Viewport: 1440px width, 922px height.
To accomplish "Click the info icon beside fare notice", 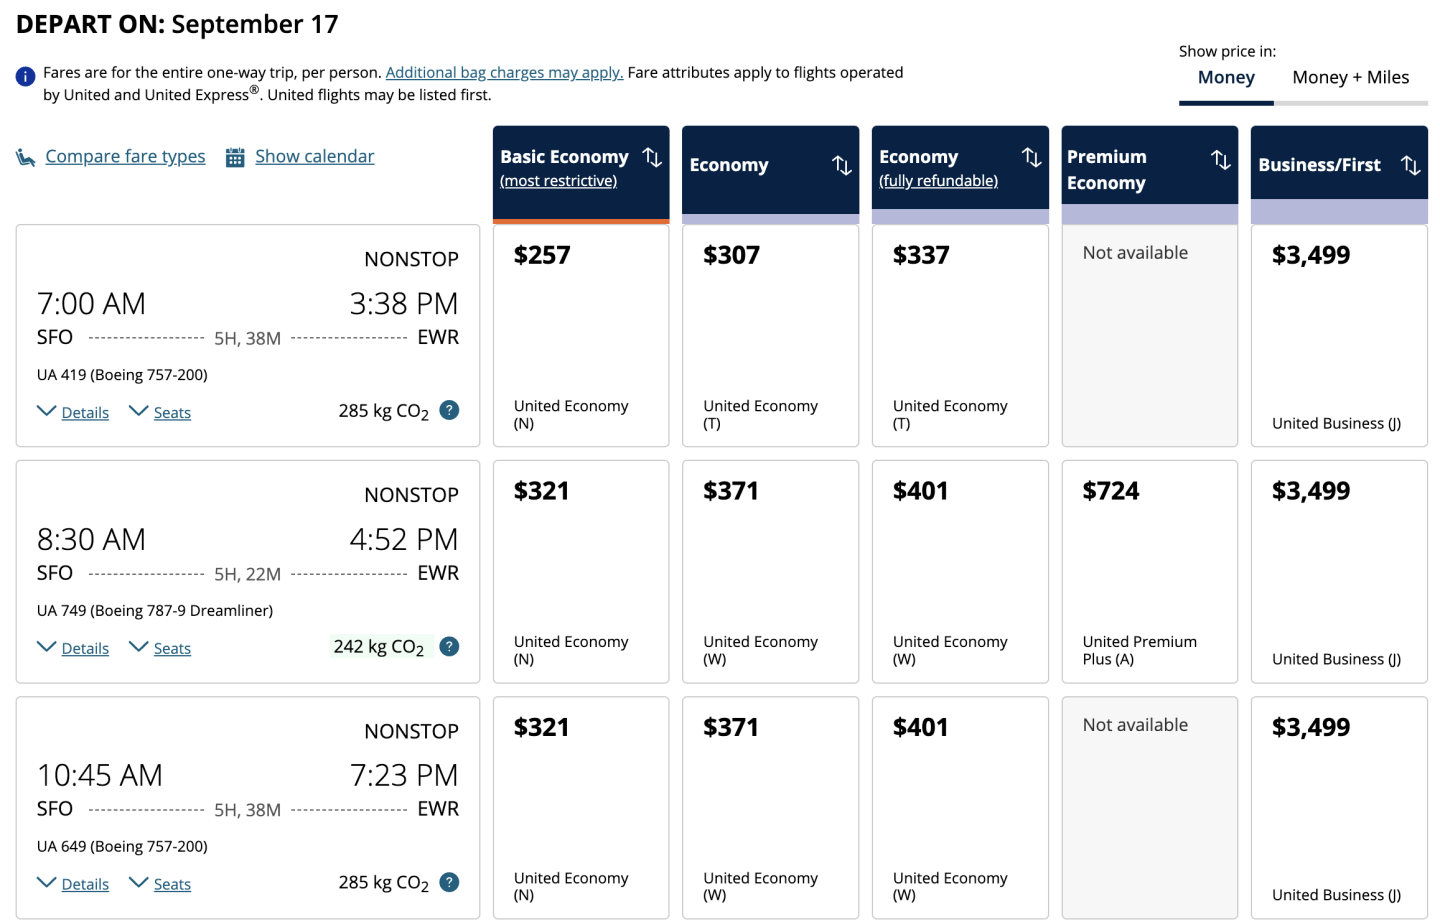I will [26, 76].
